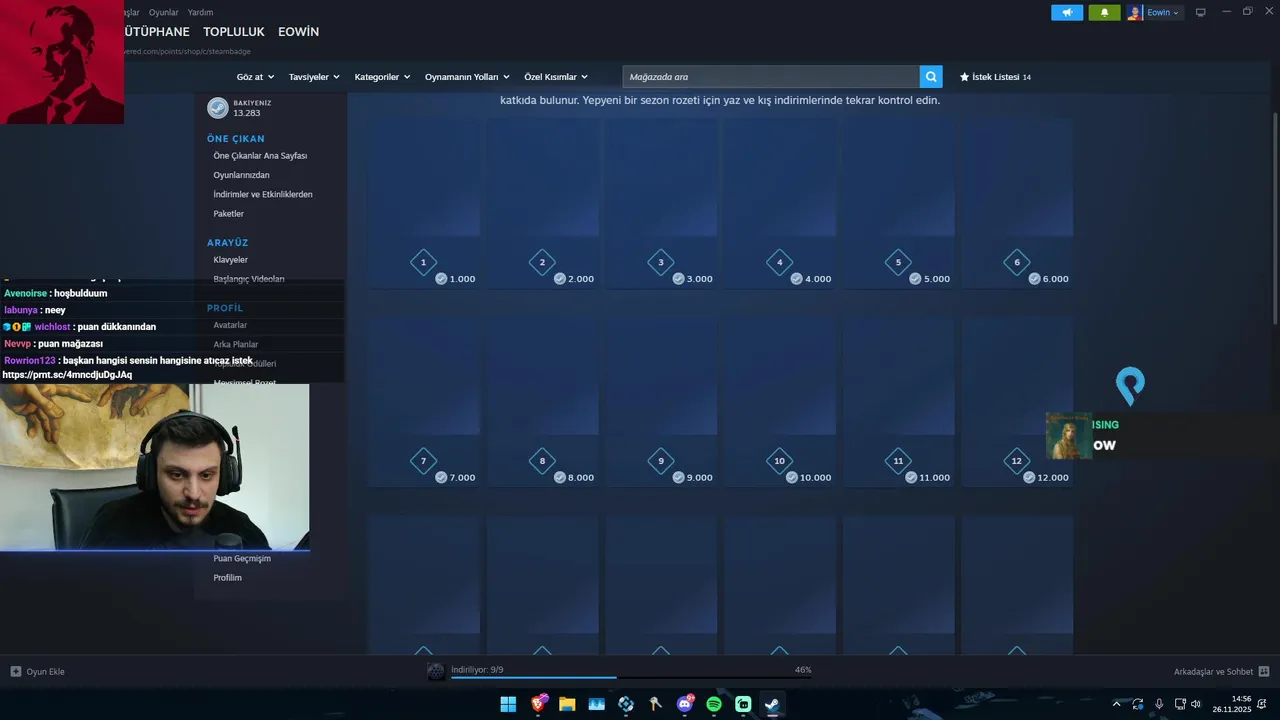This screenshot has width=1280, height=720.
Task: Launch Brave browser from the taskbar
Action: tap(539, 704)
